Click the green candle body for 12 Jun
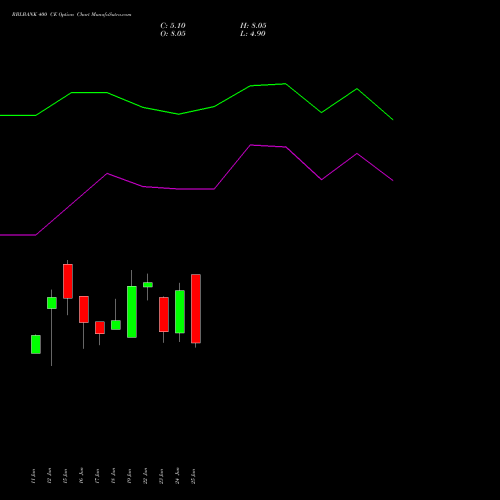 52,303
